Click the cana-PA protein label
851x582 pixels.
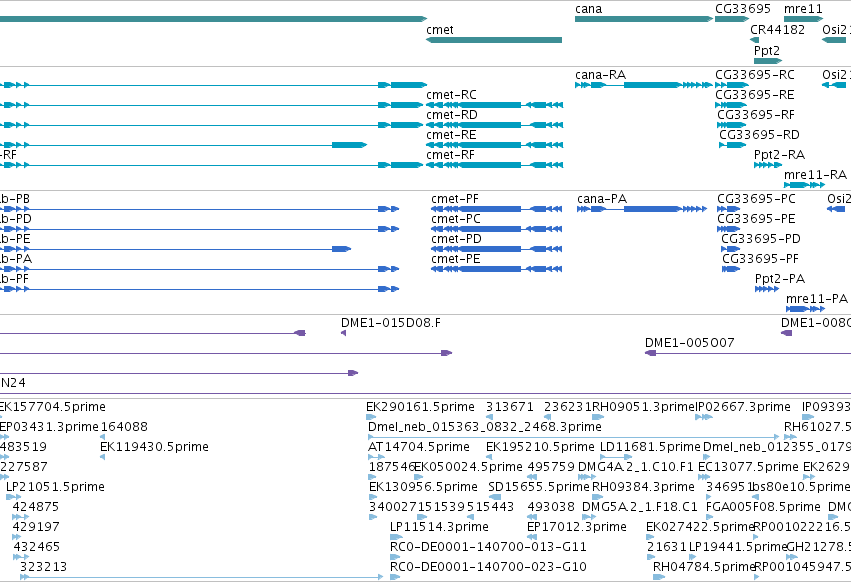click(602, 199)
